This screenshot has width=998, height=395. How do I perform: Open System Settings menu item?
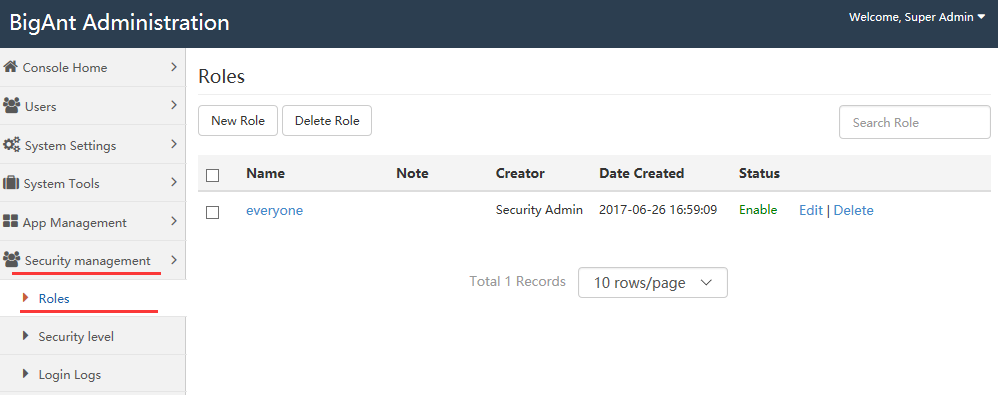(x=93, y=144)
